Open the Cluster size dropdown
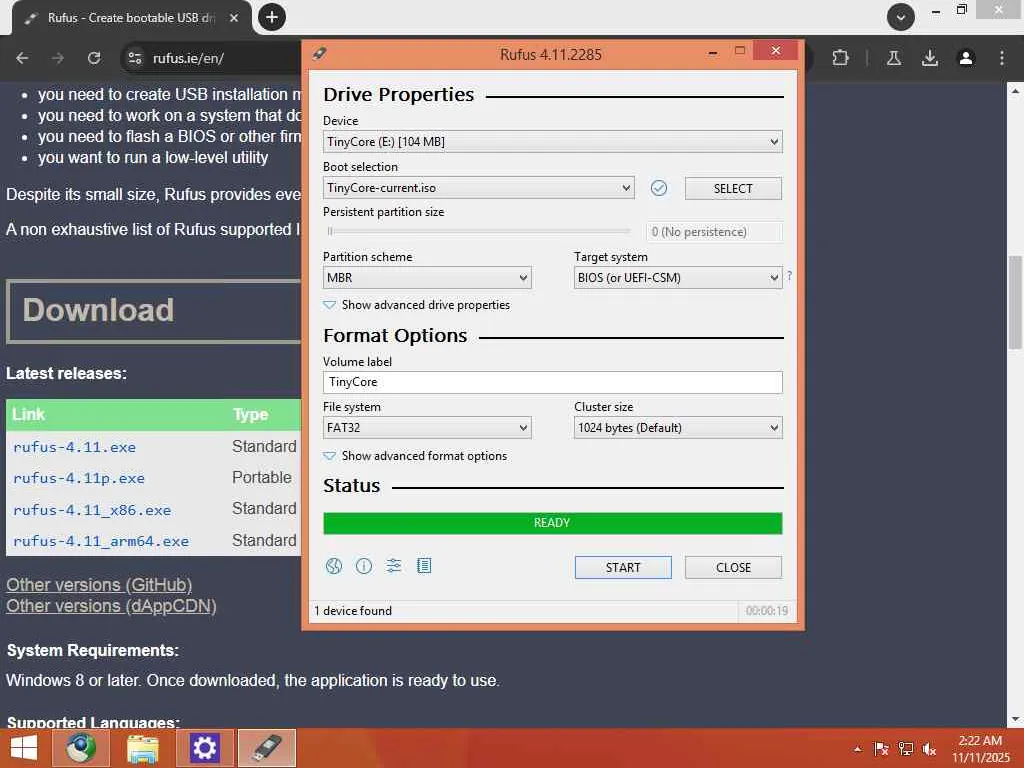This screenshot has height=768, width=1024. tap(678, 428)
